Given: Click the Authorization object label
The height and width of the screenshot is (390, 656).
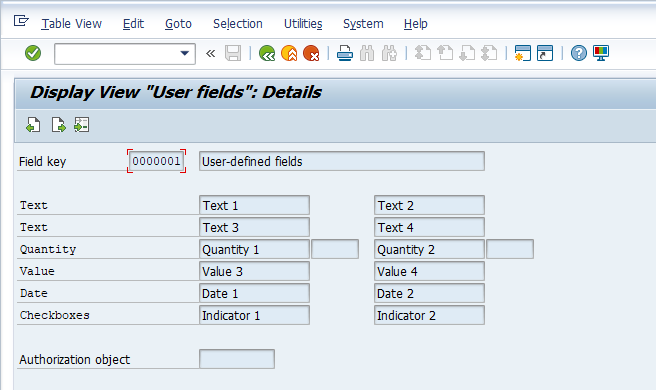Looking at the screenshot, I should (x=74, y=359).
